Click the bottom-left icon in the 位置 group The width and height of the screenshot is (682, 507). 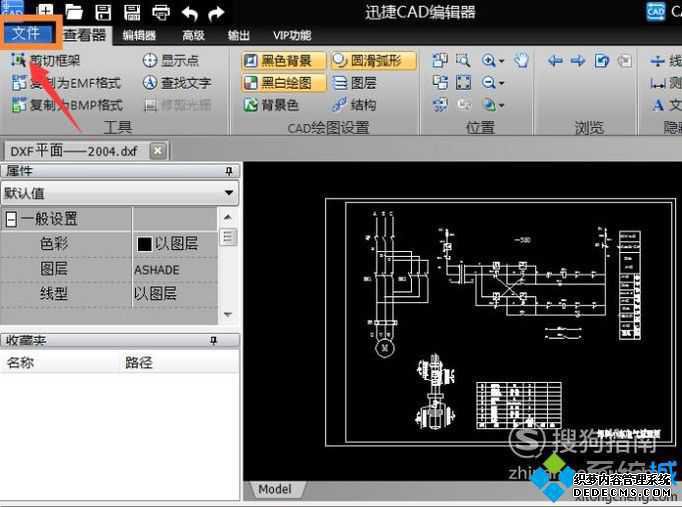tap(440, 104)
